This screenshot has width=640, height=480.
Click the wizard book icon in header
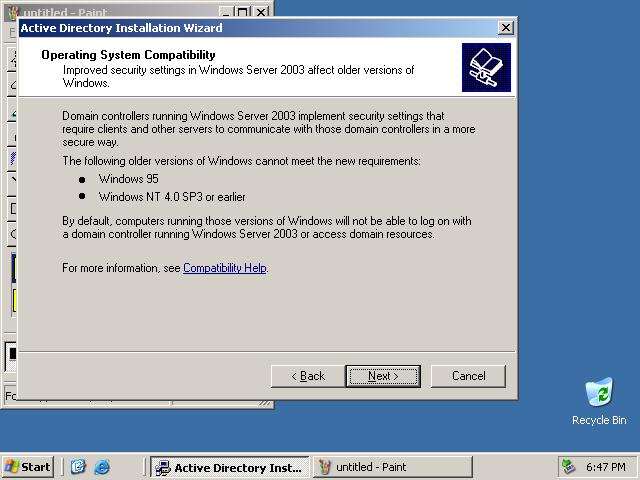pyautogui.click(x=486, y=67)
